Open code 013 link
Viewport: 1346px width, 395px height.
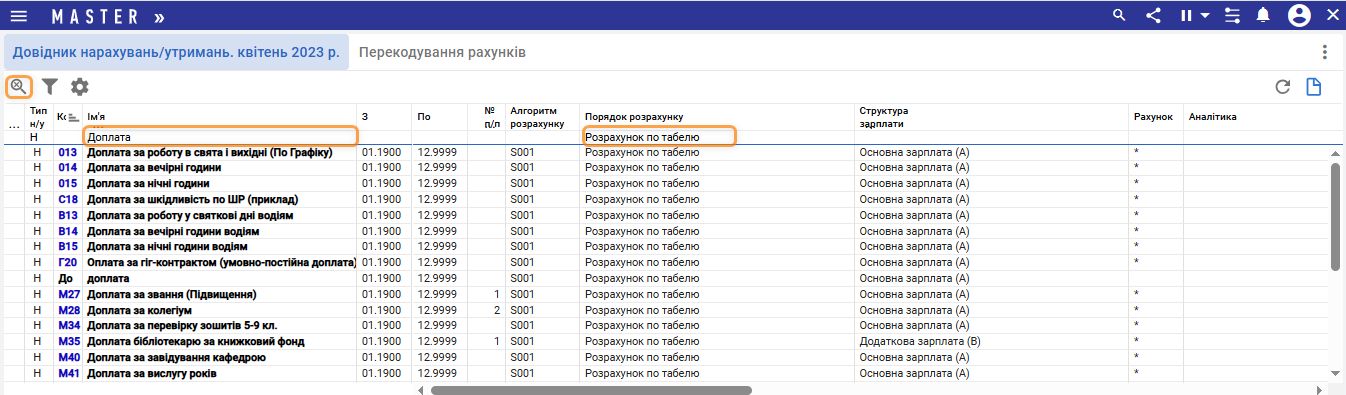pos(68,153)
